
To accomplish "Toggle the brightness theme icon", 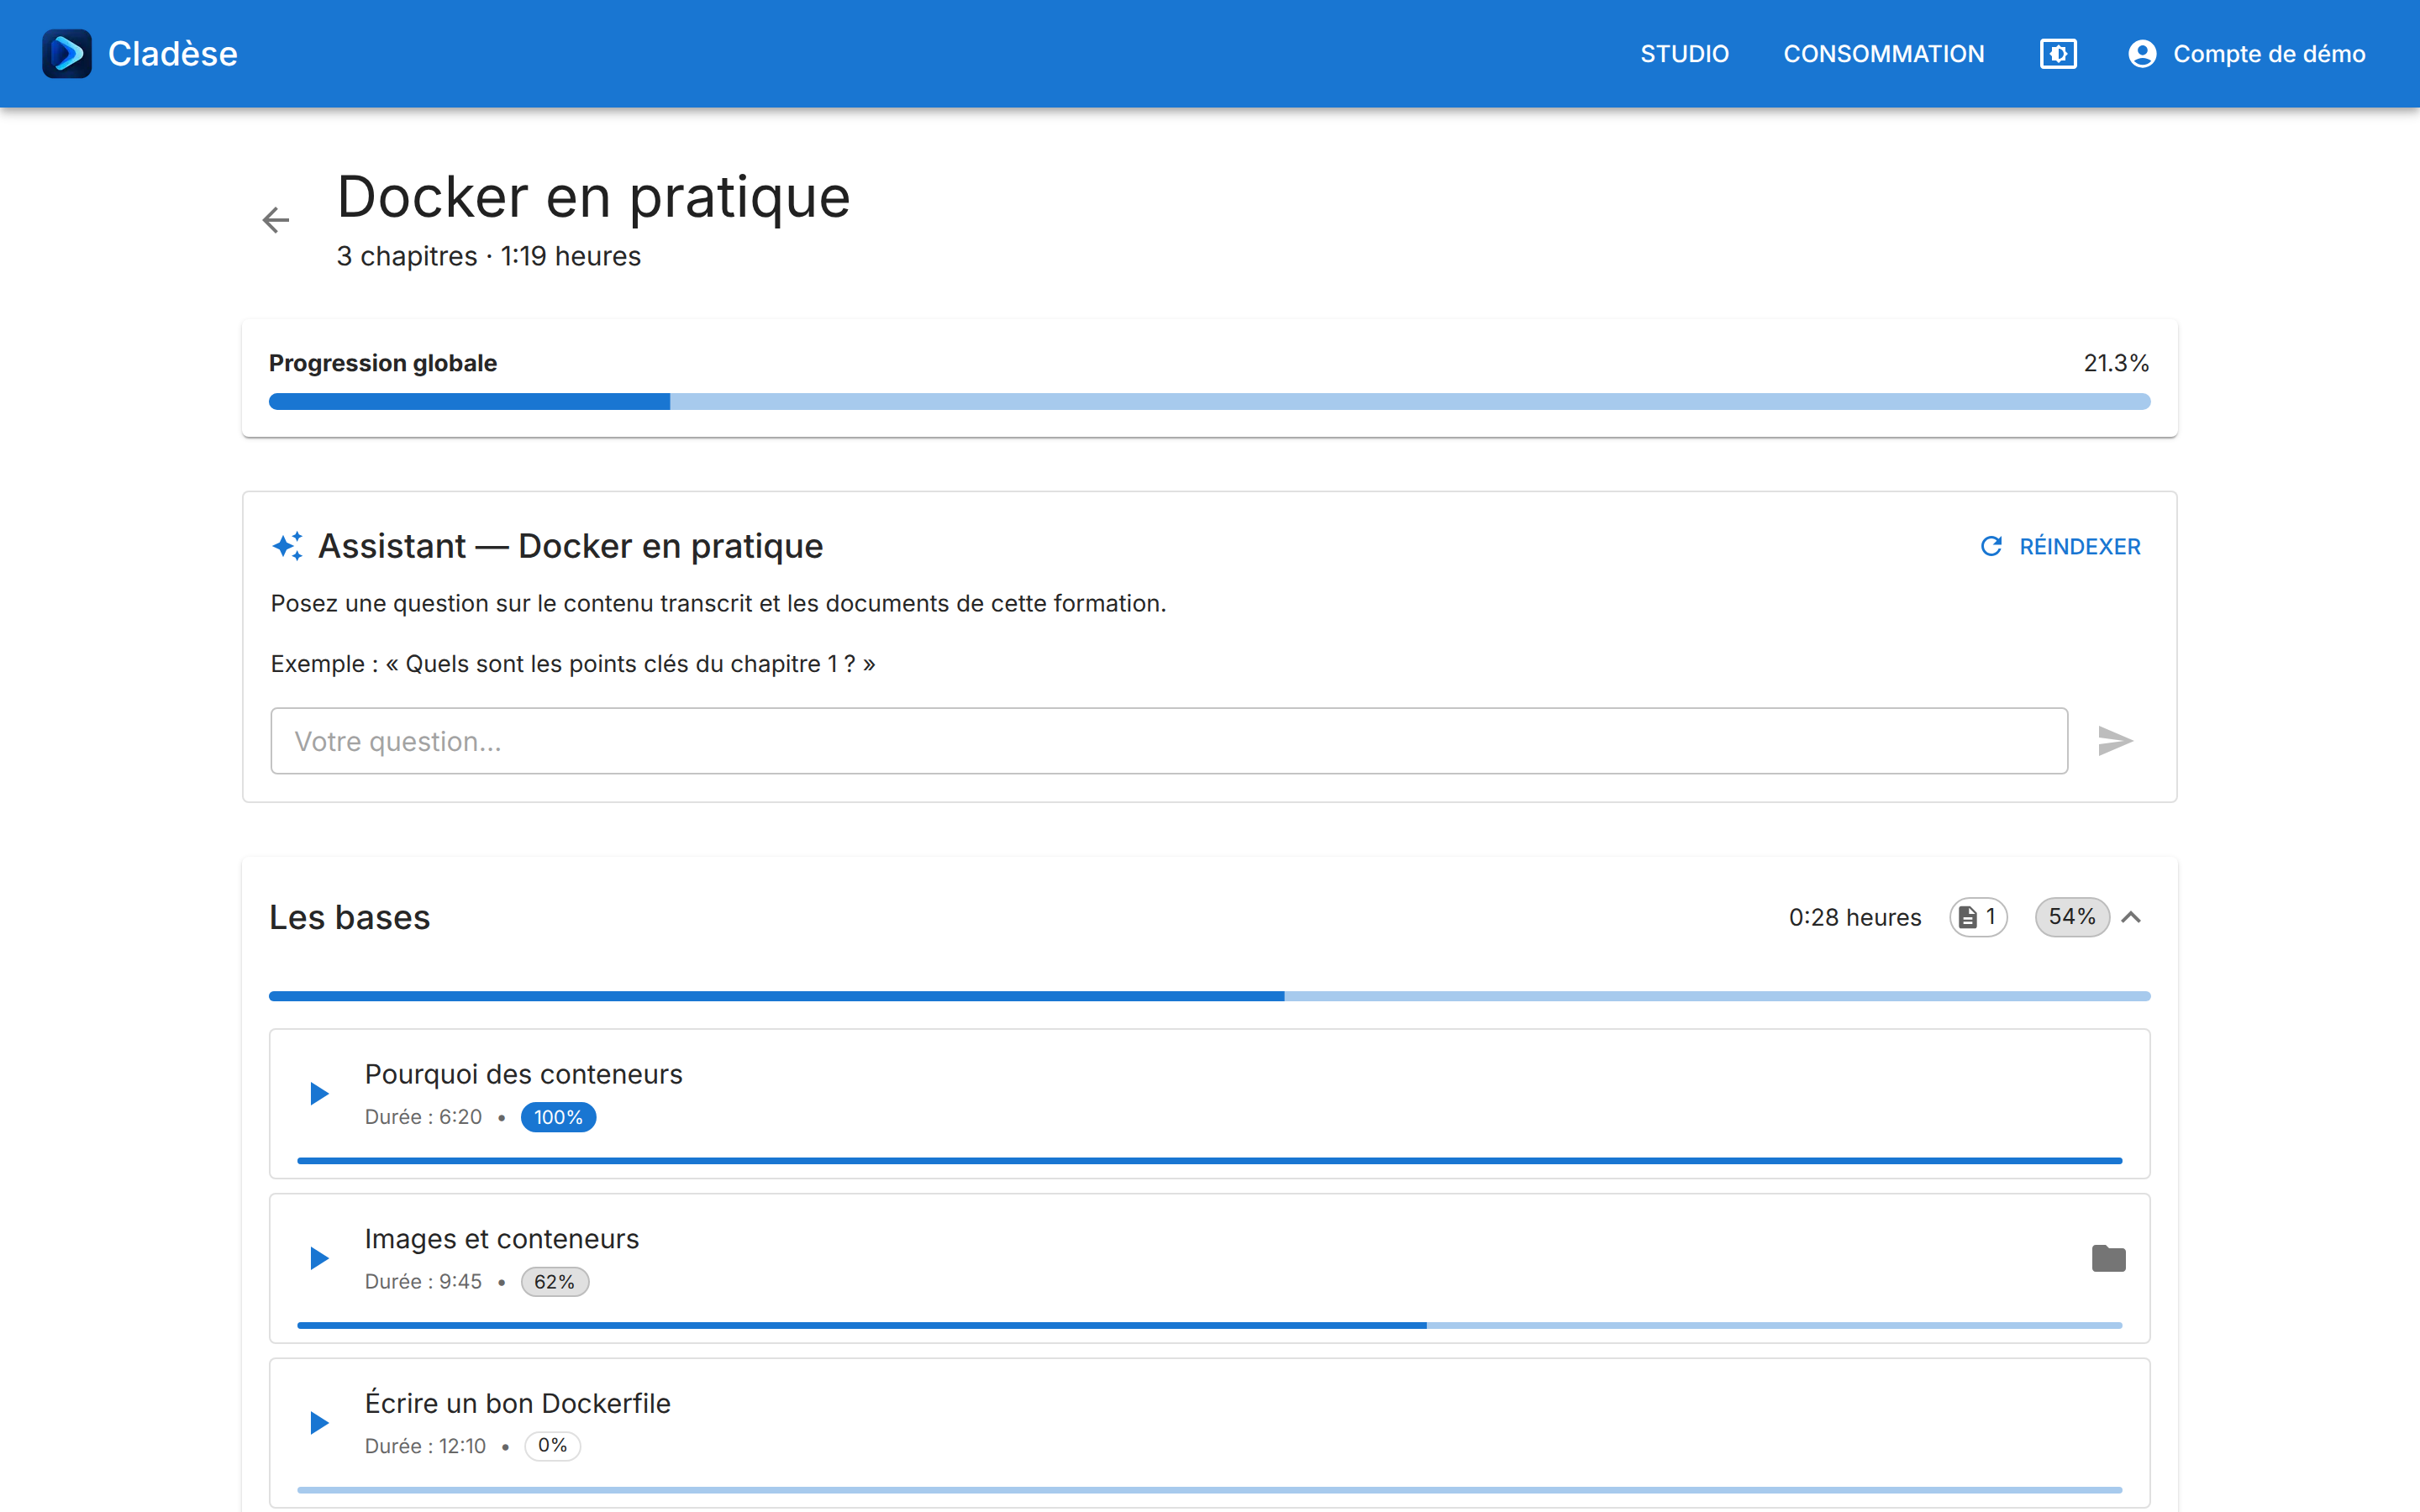I will (2058, 54).
